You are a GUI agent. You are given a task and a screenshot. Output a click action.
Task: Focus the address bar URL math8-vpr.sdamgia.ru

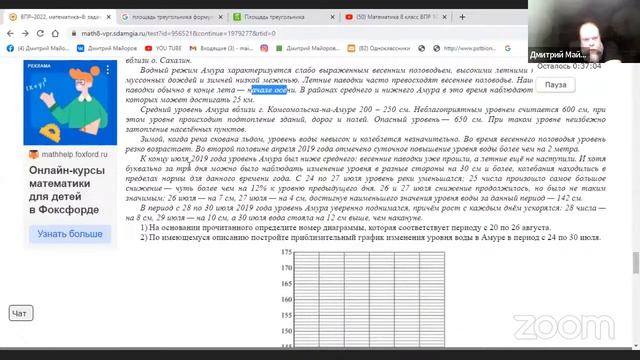pyautogui.click(x=178, y=33)
